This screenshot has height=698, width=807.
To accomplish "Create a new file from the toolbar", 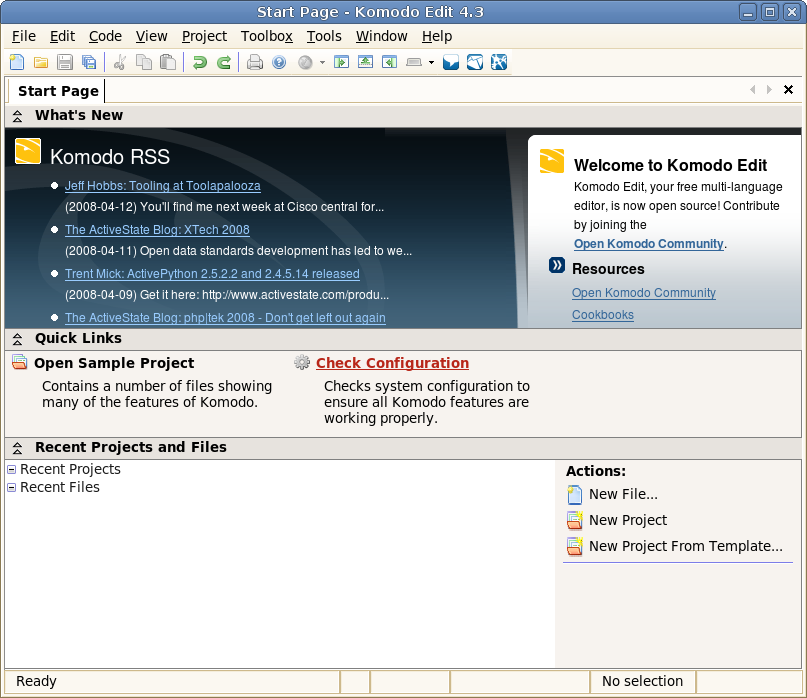I will click(x=16, y=62).
